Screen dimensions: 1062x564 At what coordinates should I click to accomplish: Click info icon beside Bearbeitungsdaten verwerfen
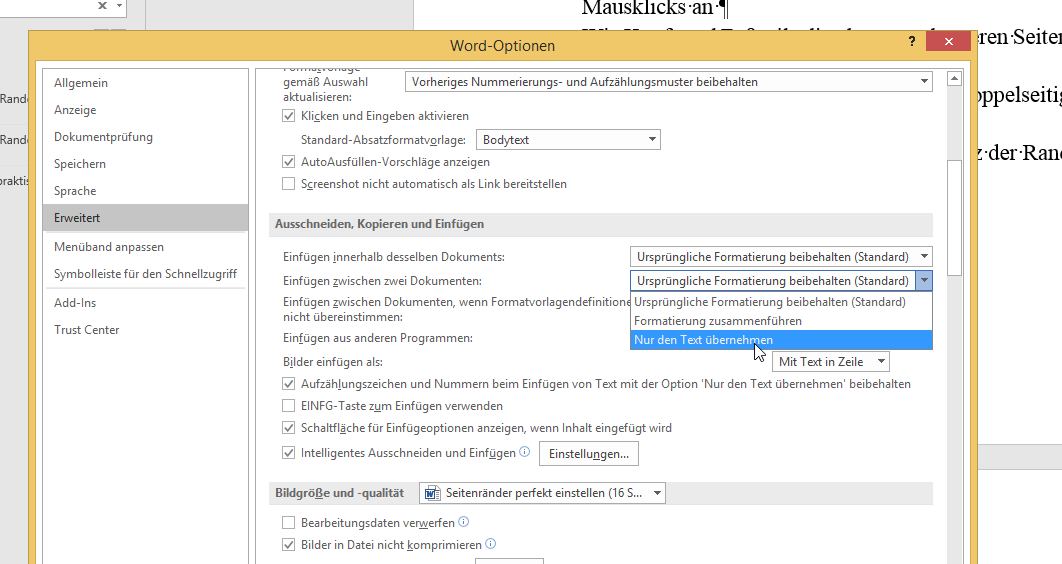pyautogui.click(x=463, y=521)
